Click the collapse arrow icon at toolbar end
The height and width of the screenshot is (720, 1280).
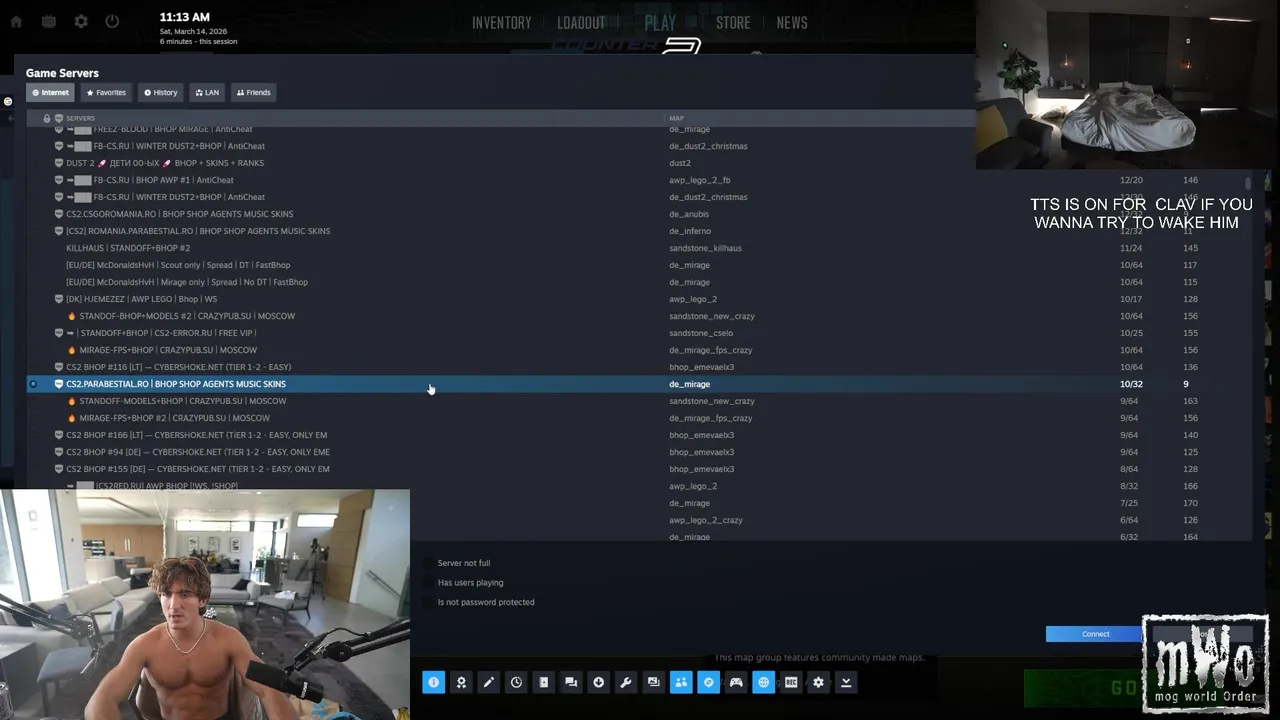point(846,682)
